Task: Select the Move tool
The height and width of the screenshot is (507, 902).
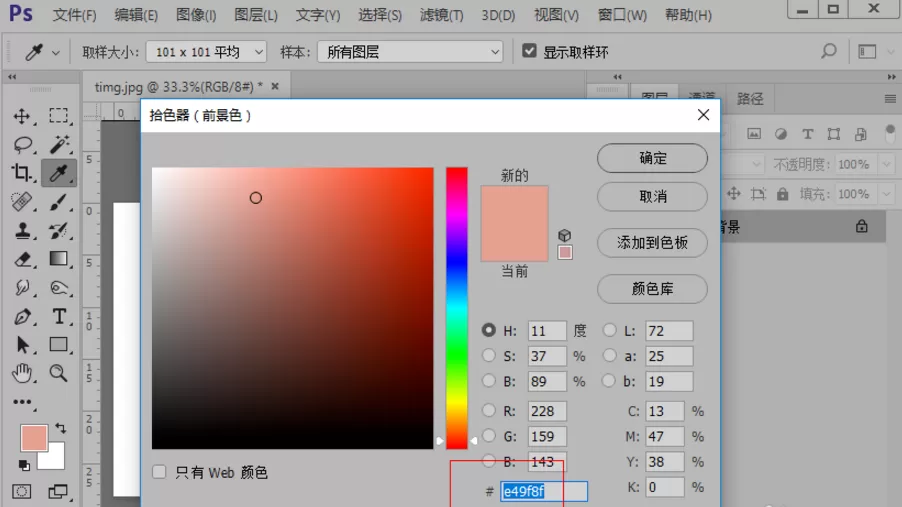Action: (x=22, y=116)
